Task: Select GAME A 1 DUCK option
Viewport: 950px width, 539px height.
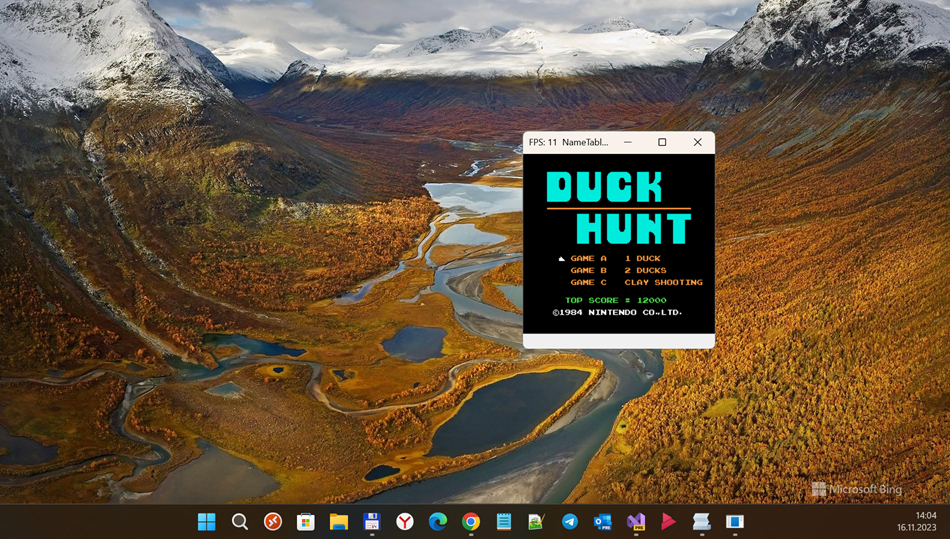Action: 615,259
